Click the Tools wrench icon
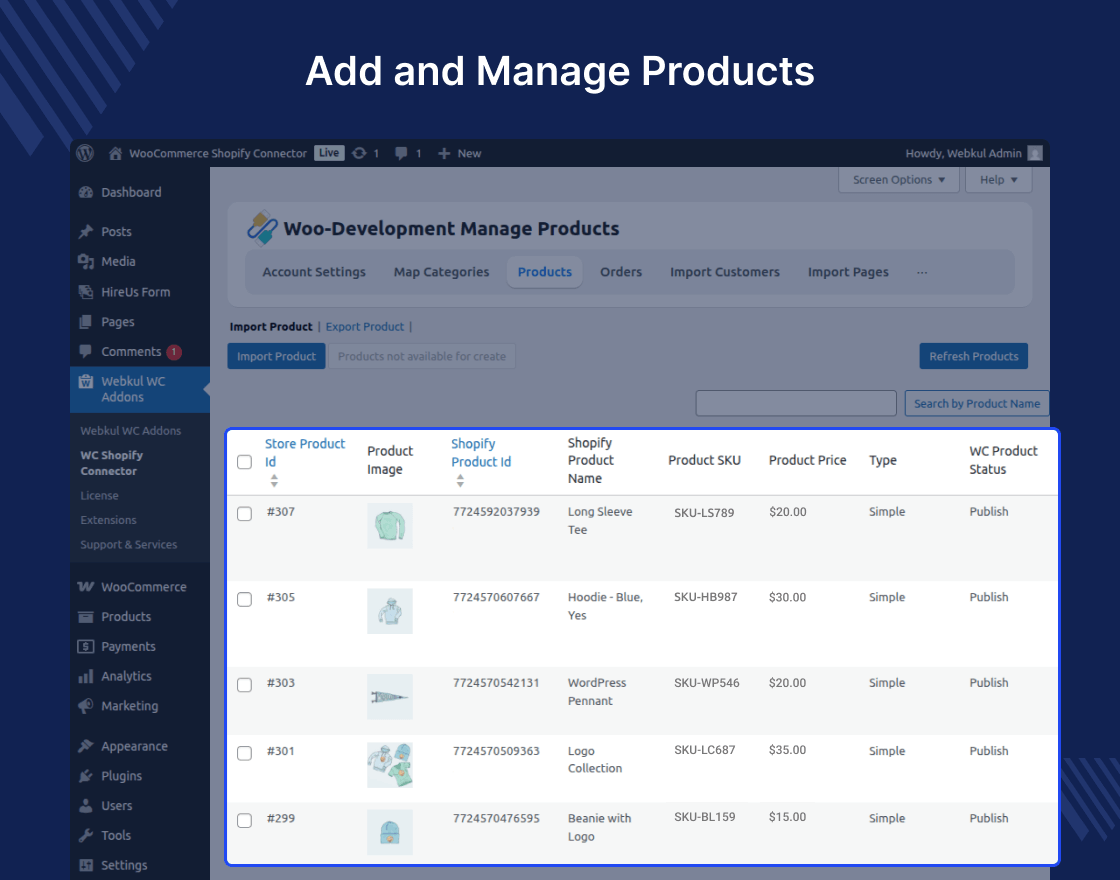 (x=86, y=835)
